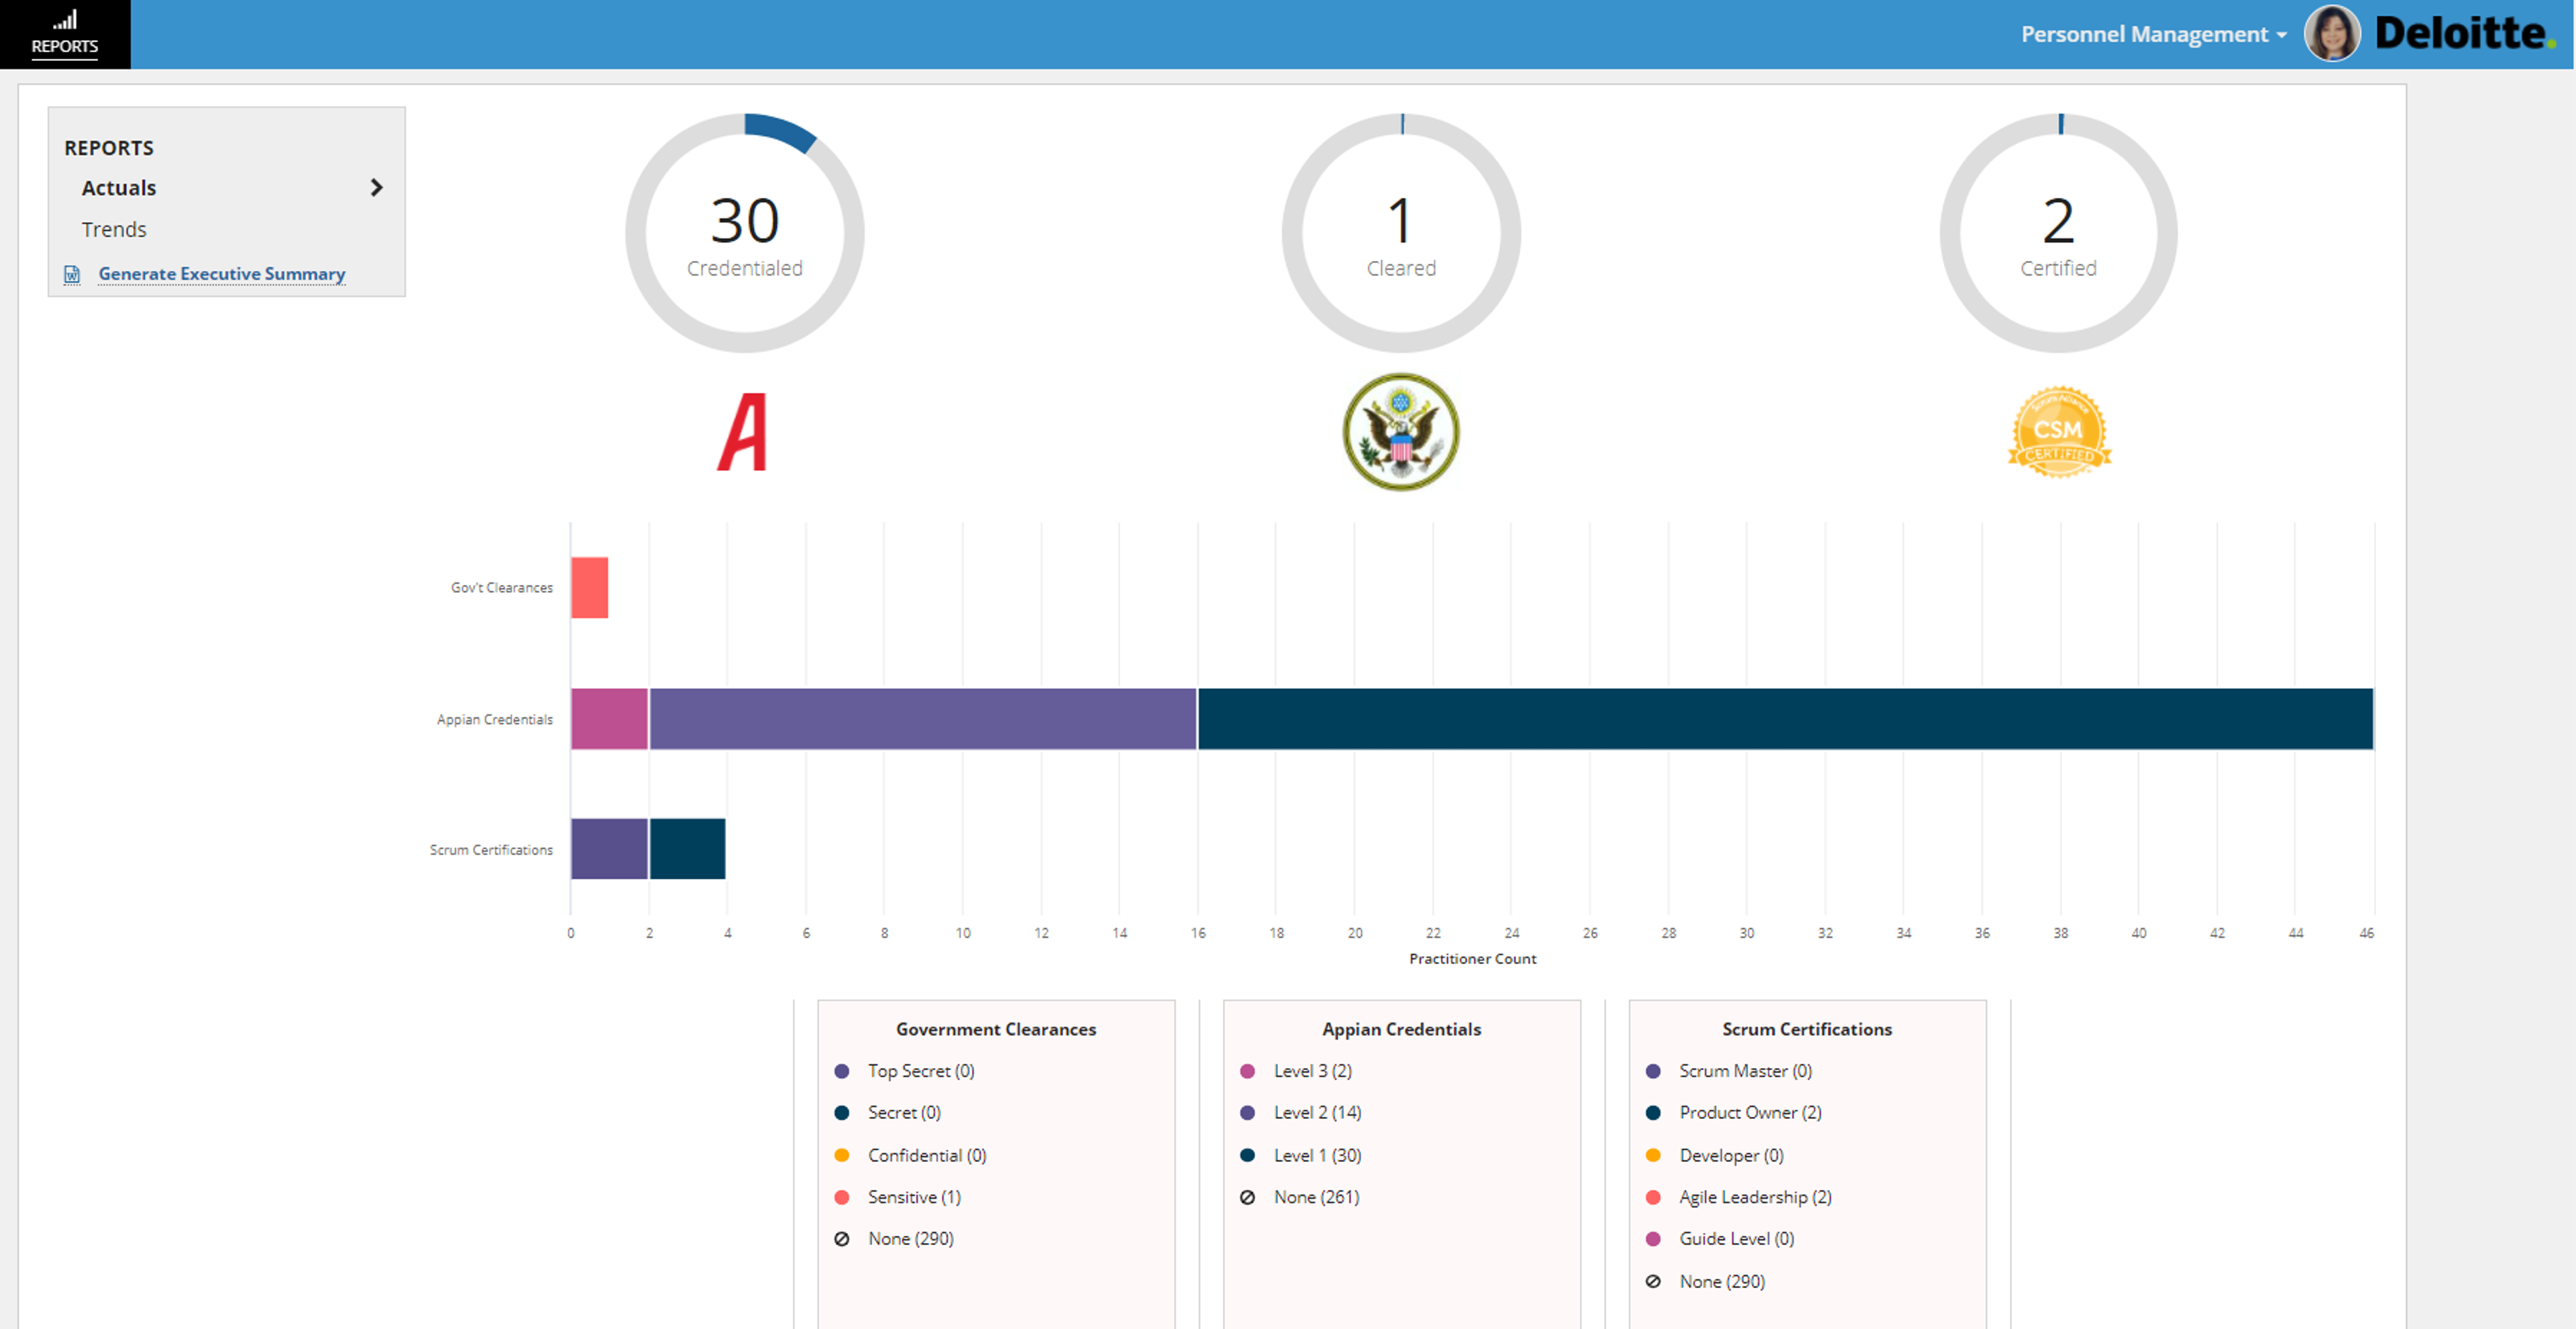Screen dimensions: 2576x1329
Task: Click the 1 Cleared gauge
Action: coord(1401,233)
